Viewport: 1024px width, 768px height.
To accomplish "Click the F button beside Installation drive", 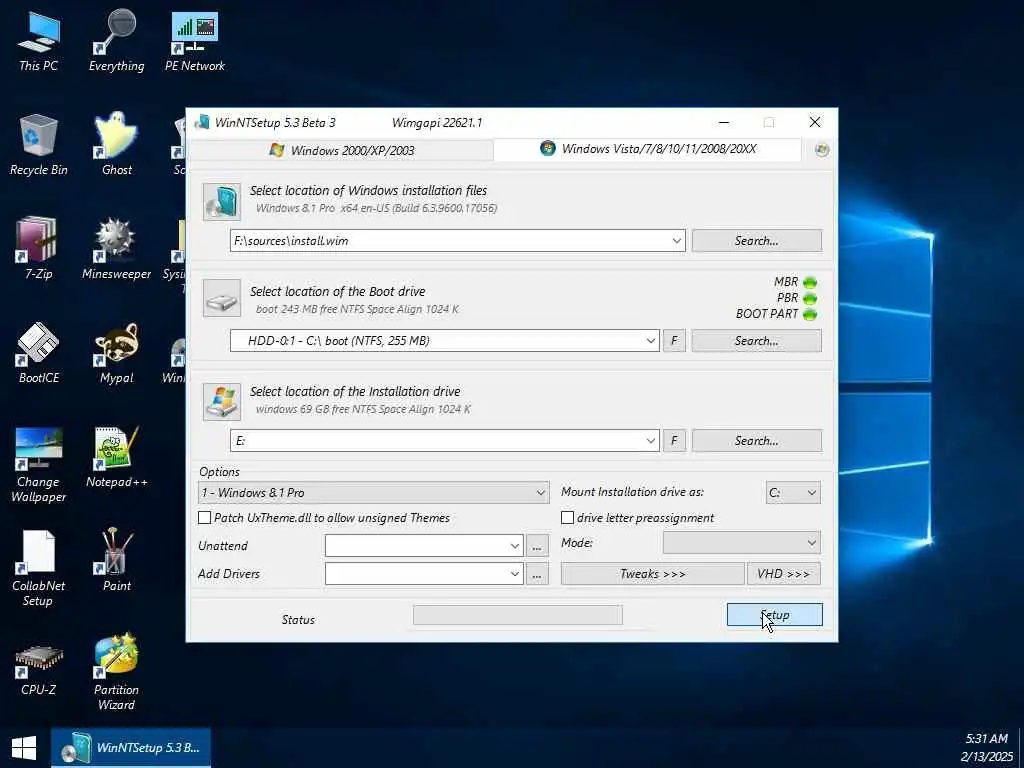I will click(675, 441).
